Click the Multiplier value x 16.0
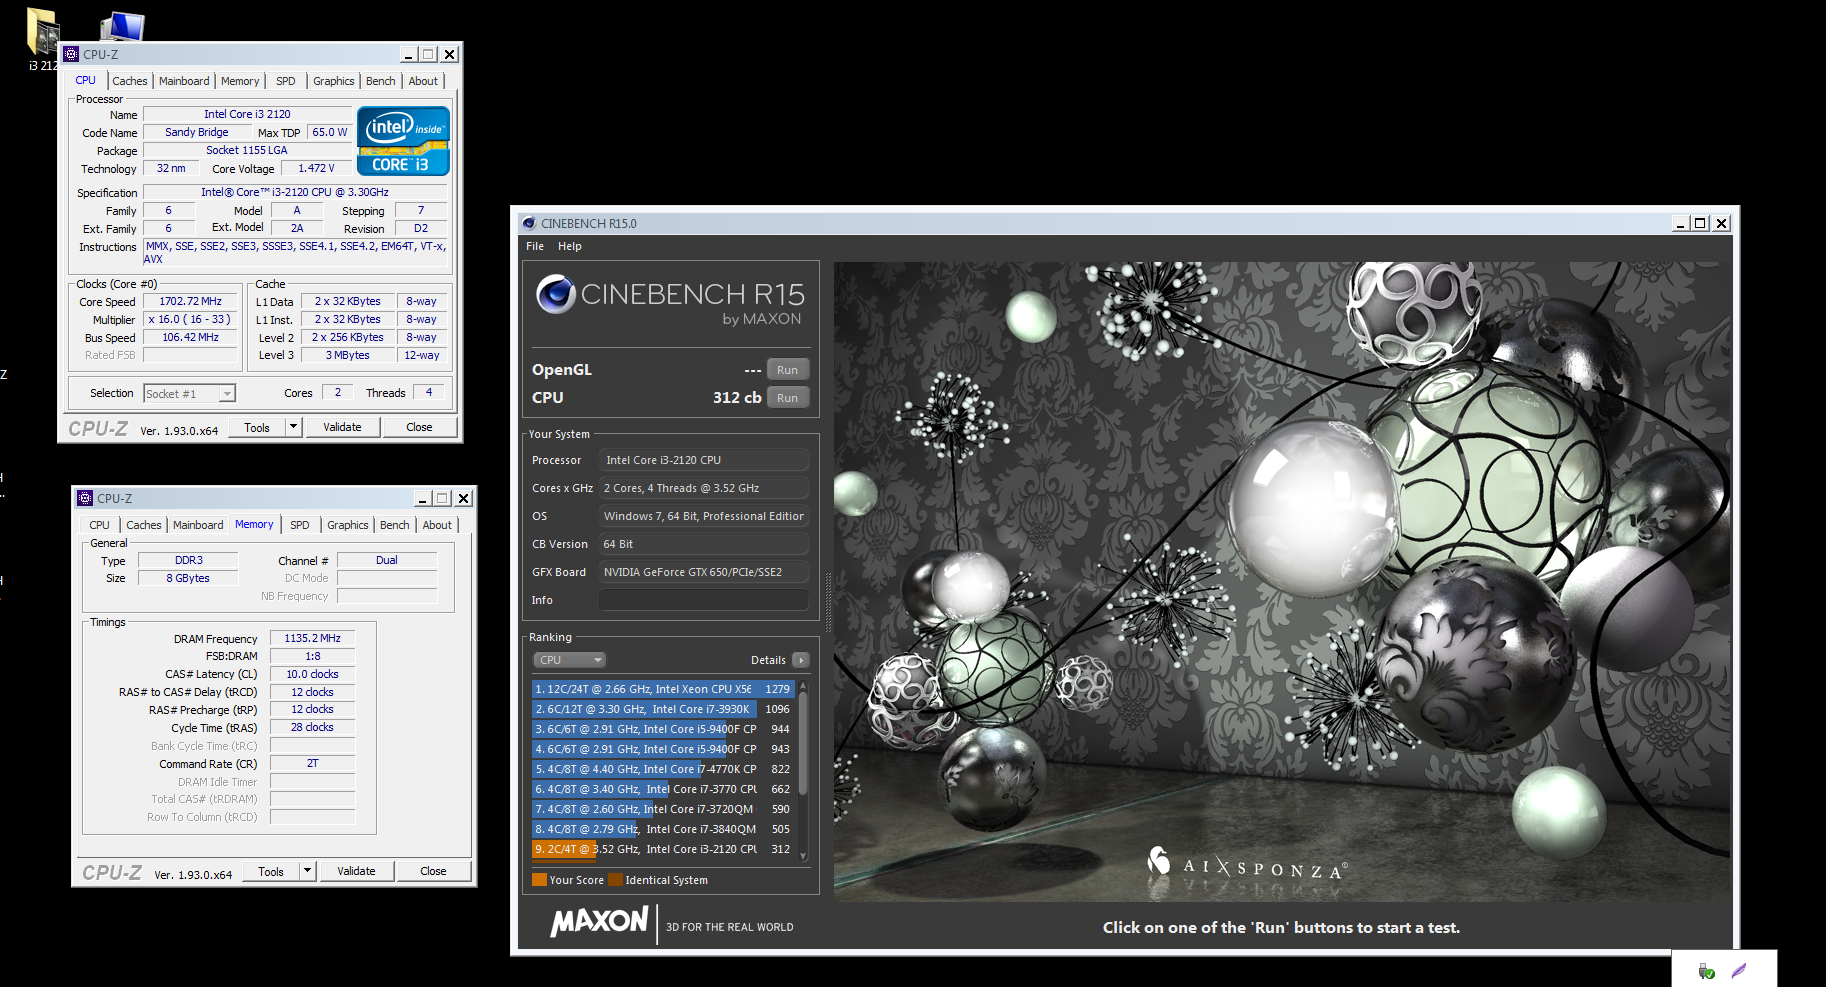1826x987 pixels. 191,319
